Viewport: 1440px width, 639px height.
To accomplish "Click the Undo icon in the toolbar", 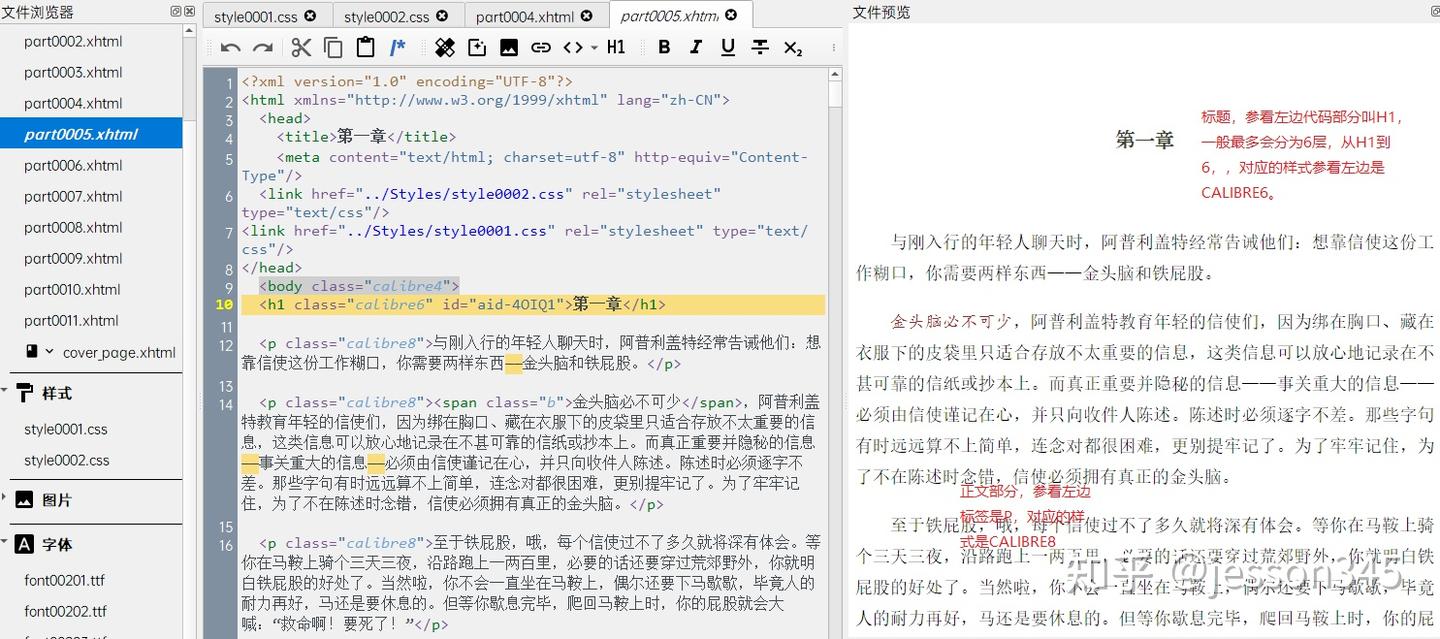I will tap(231, 47).
